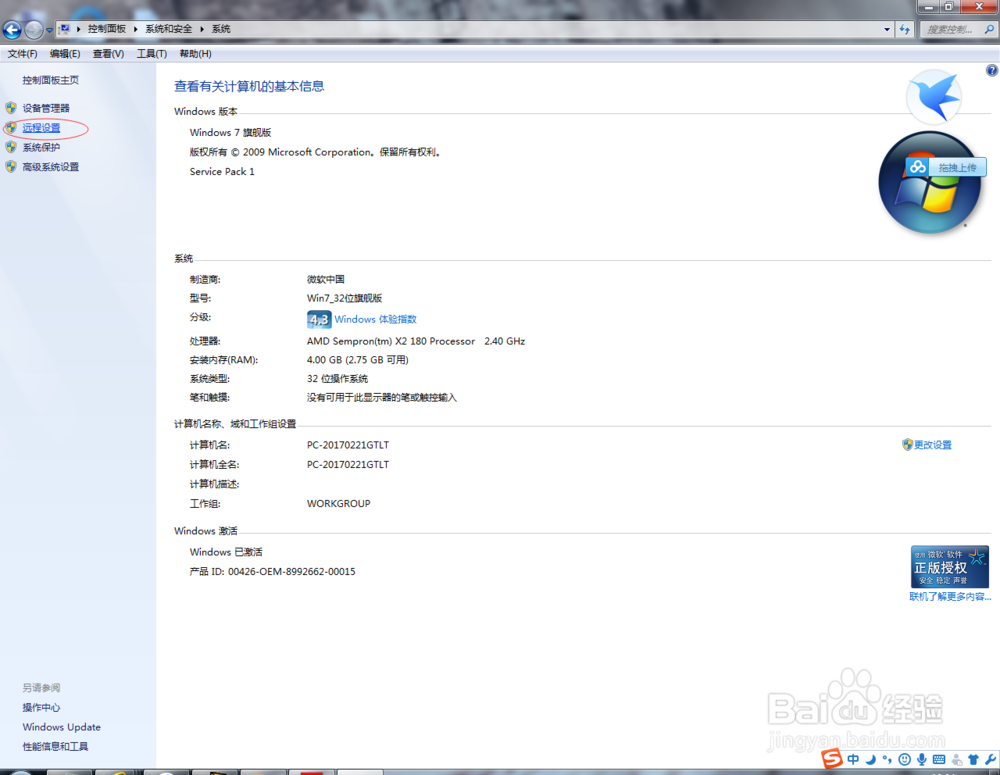Open the soft keyboard icon on IME bar
The image size is (1000, 775).
pyautogui.click(x=939, y=759)
